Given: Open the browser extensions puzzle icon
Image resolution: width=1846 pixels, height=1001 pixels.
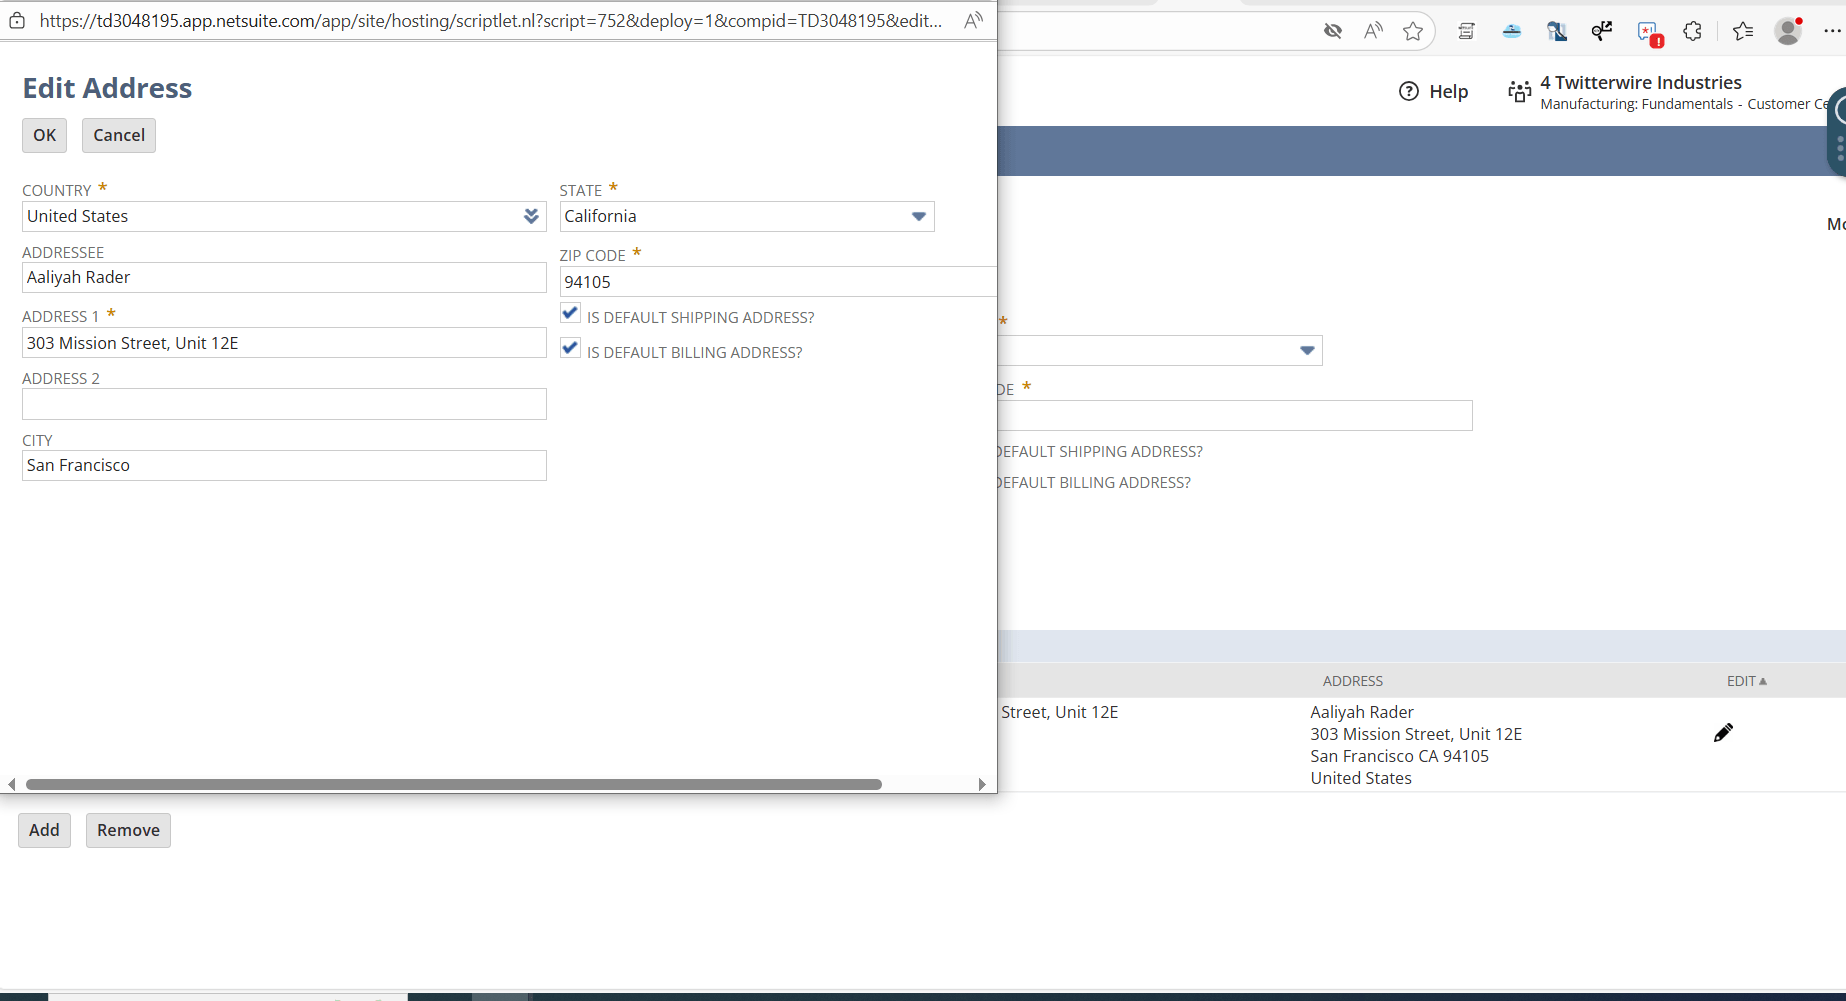Looking at the screenshot, I should (x=1693, y=31).
